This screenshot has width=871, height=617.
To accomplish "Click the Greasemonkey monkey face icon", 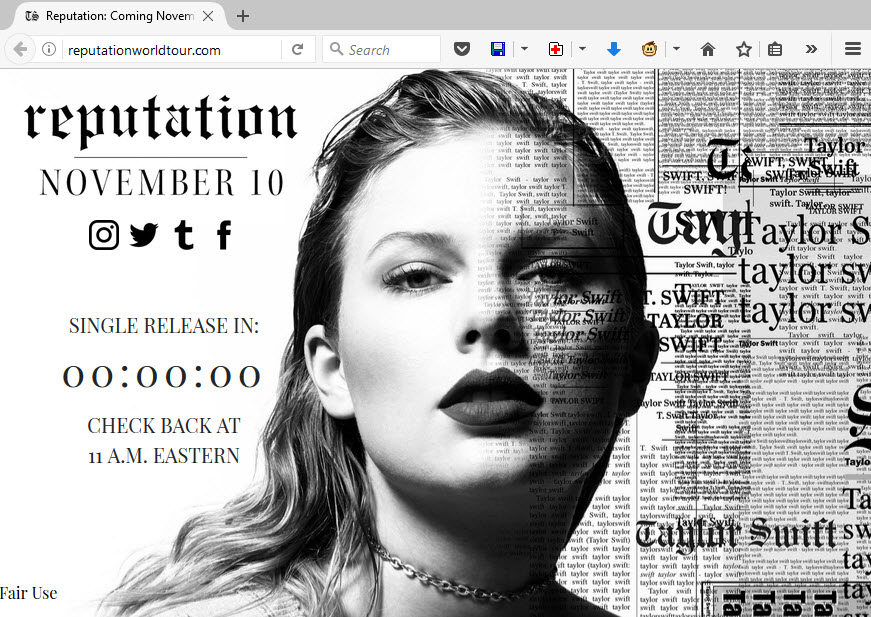I will click(649, 49).
